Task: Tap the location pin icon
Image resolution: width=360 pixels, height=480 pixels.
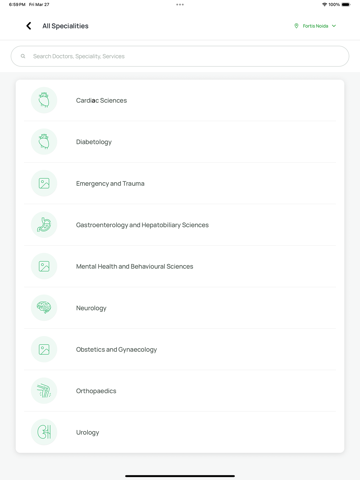Action: (296, 26)
